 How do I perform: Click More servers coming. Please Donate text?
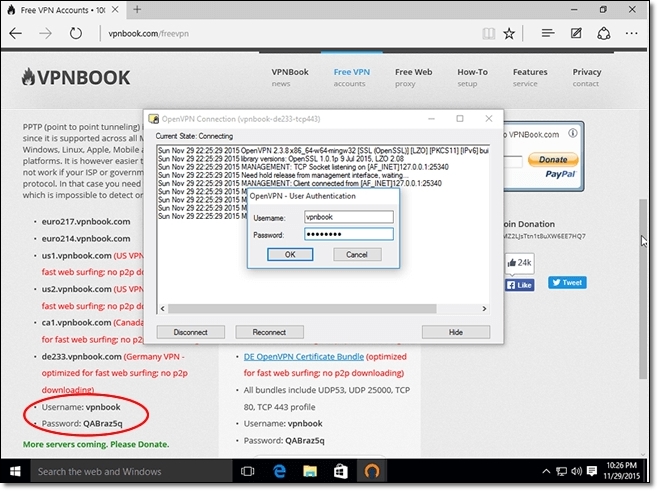coord(96,444)
